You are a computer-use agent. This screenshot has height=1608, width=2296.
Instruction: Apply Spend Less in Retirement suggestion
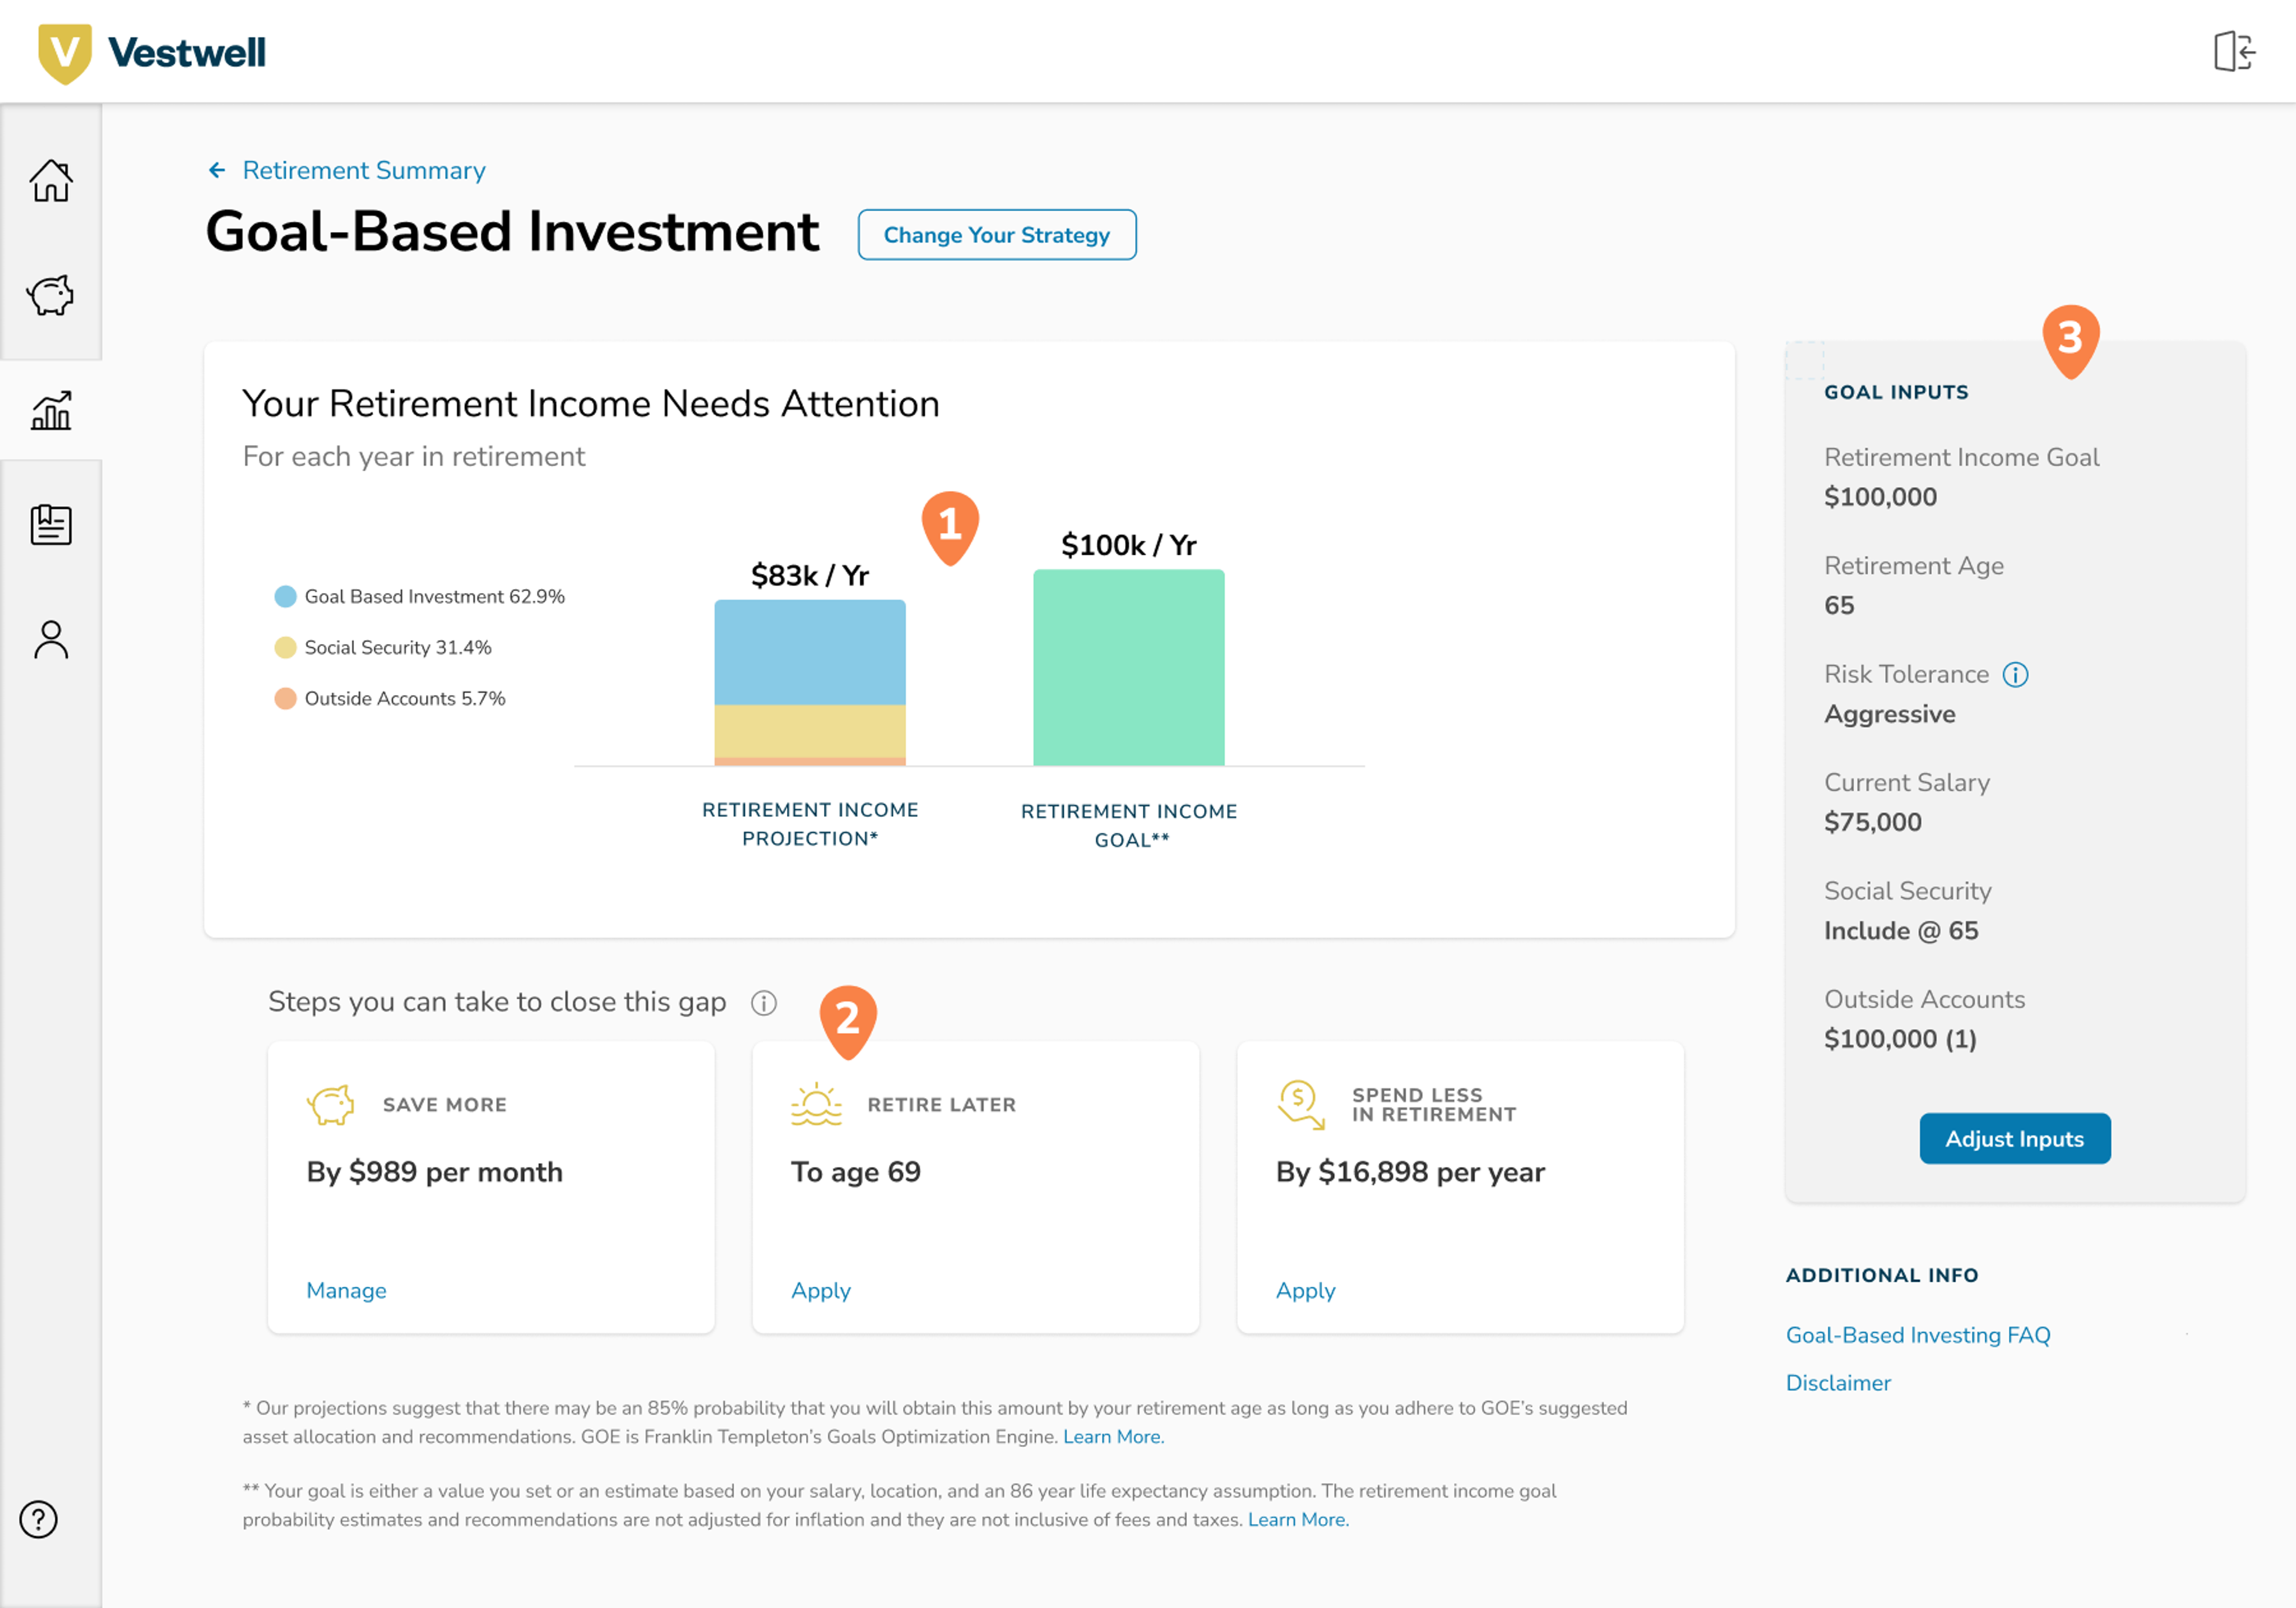[x=1305, y=1290]
